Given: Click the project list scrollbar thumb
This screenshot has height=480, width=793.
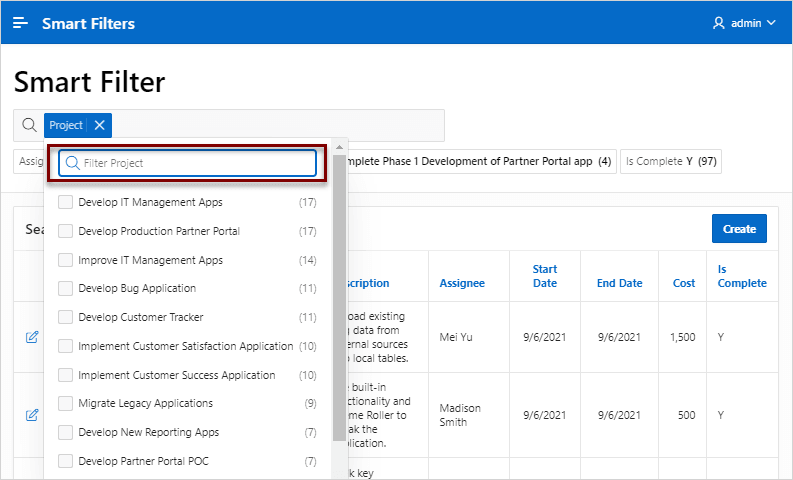Looking at the screenshot, I should pos(339,298).
